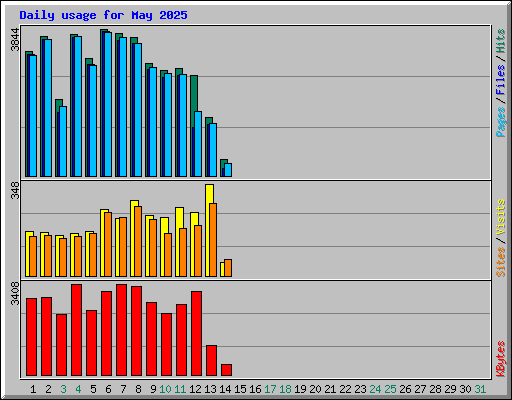The height and width of the screenshot is (400, 512).
Task: Click the day 1 red KBytes bar
Action: [x=31, y=337]
